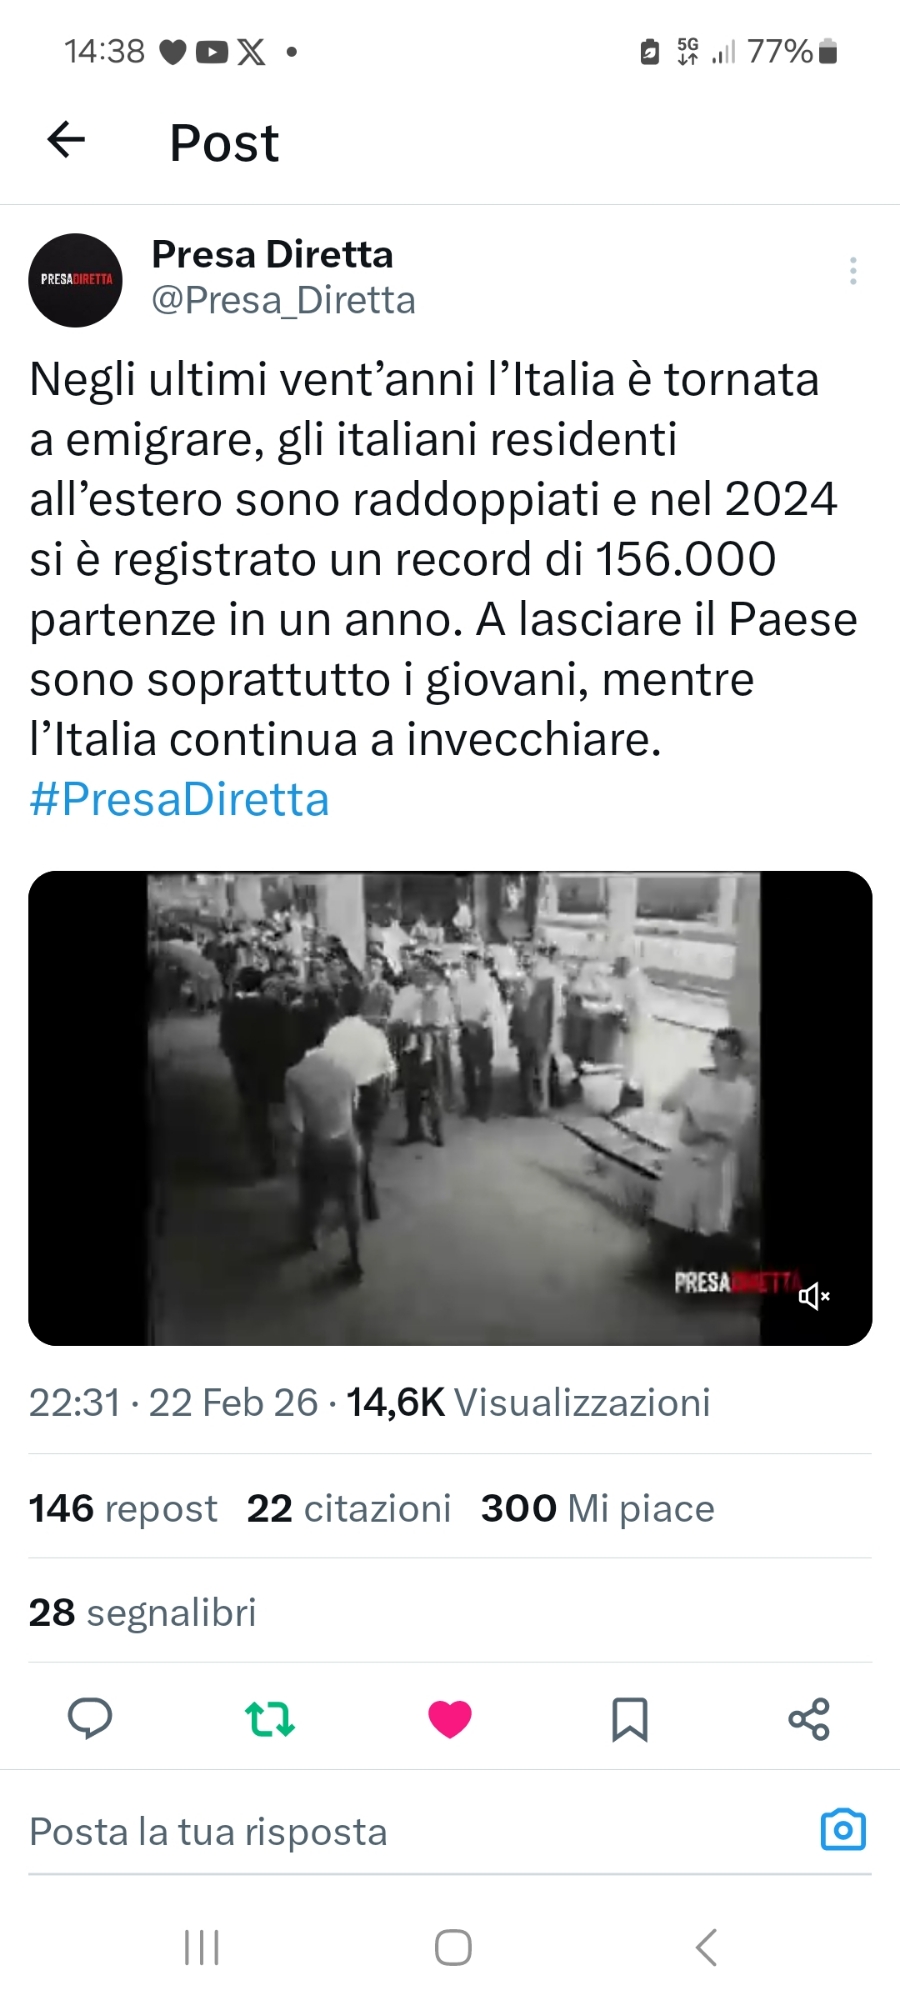900x2000 pixels.
Task: View the 22 citazioni list
Action: pyautogui.click(x=349, y=1508)
